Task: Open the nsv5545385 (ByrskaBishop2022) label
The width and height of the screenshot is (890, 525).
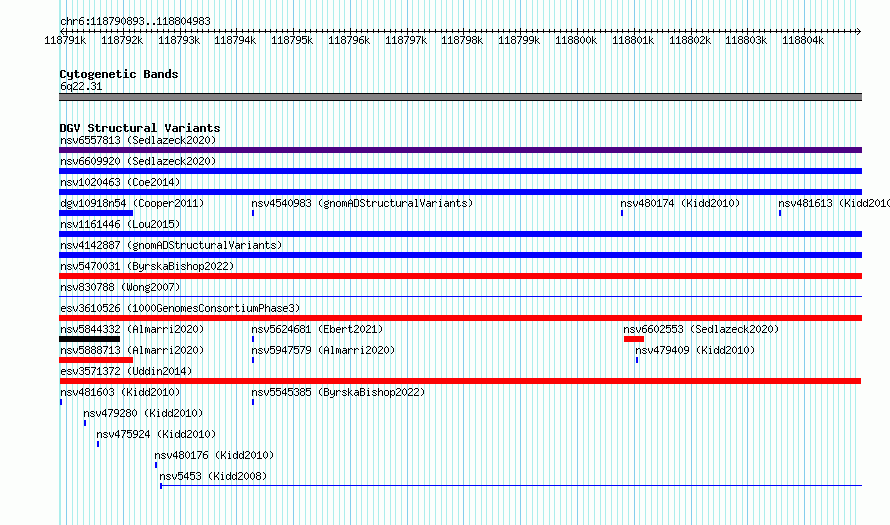Action: (338, 392)
